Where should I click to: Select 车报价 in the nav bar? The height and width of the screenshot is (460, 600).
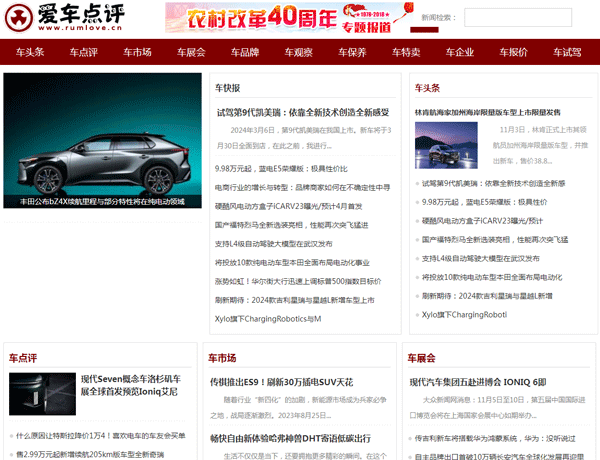[514, 52]
